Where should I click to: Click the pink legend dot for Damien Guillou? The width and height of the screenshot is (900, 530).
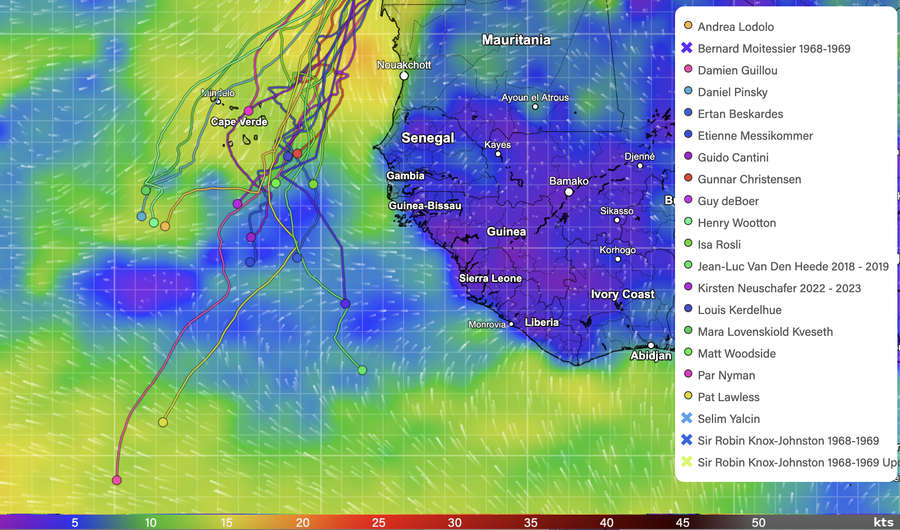click(x=688, y=69)
